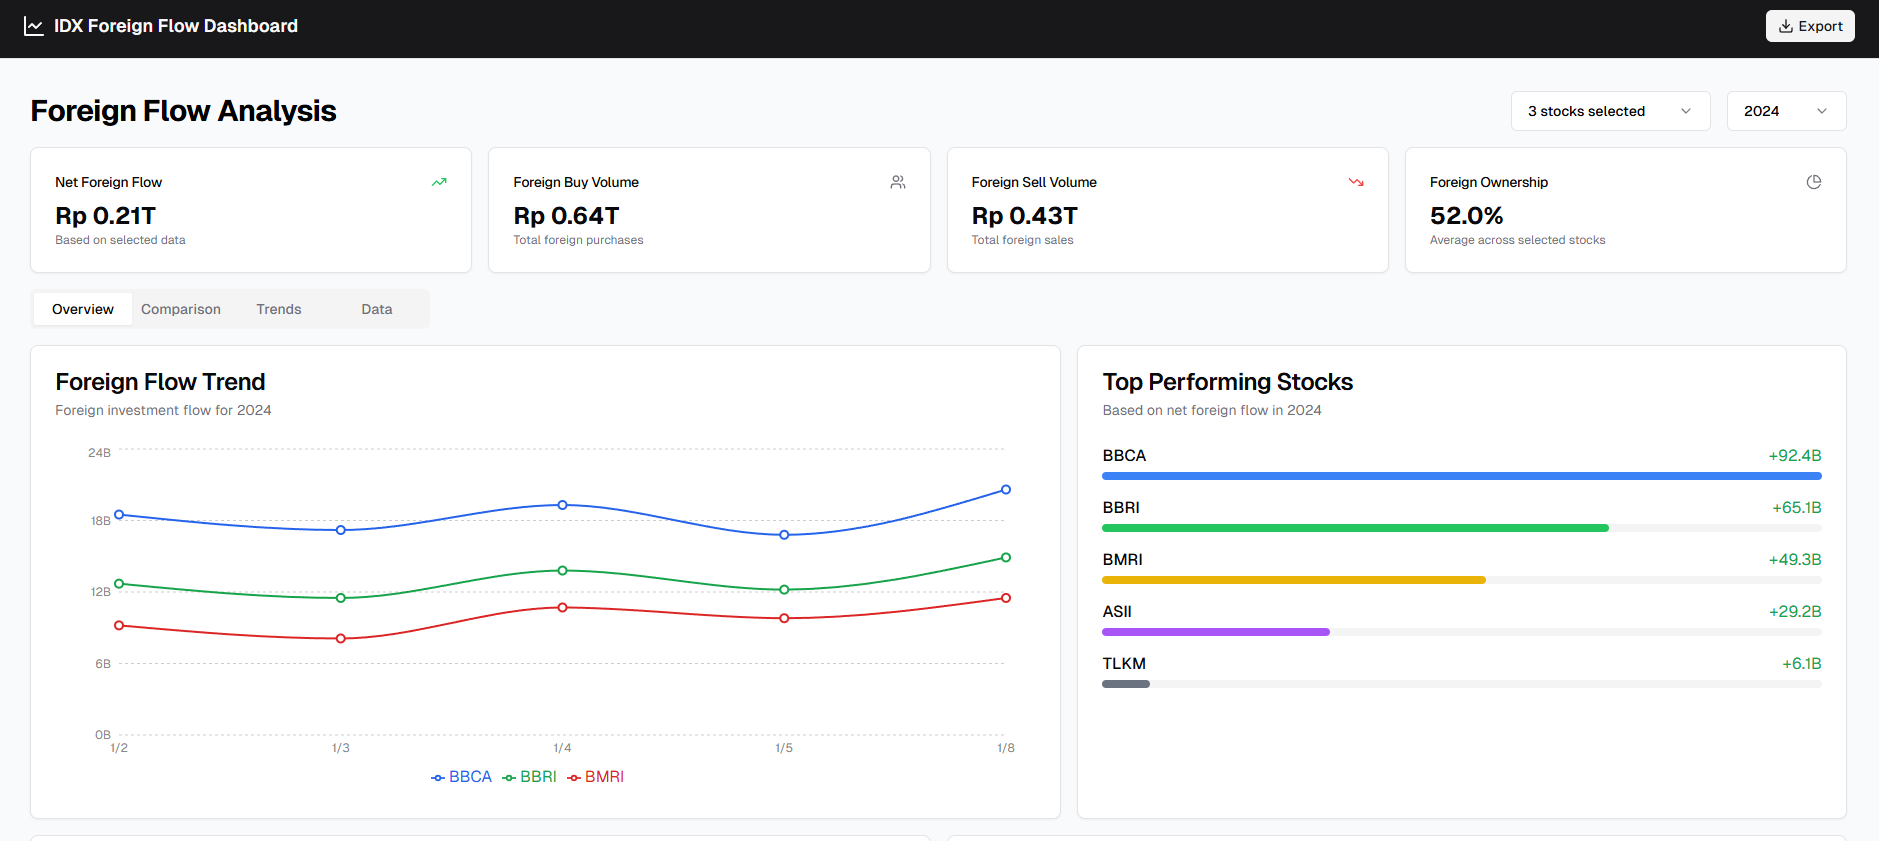Switch to the Comparison tab

pyautogui.click(x=181, y=309)
